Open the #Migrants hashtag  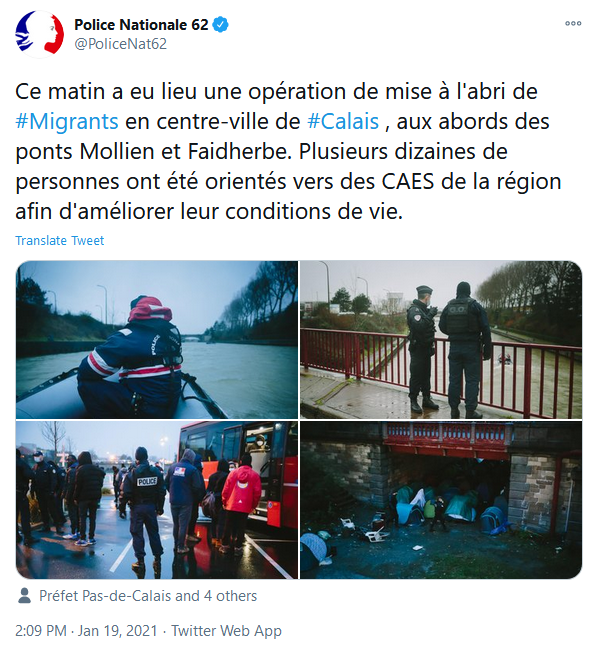click(x=67, y=122)
